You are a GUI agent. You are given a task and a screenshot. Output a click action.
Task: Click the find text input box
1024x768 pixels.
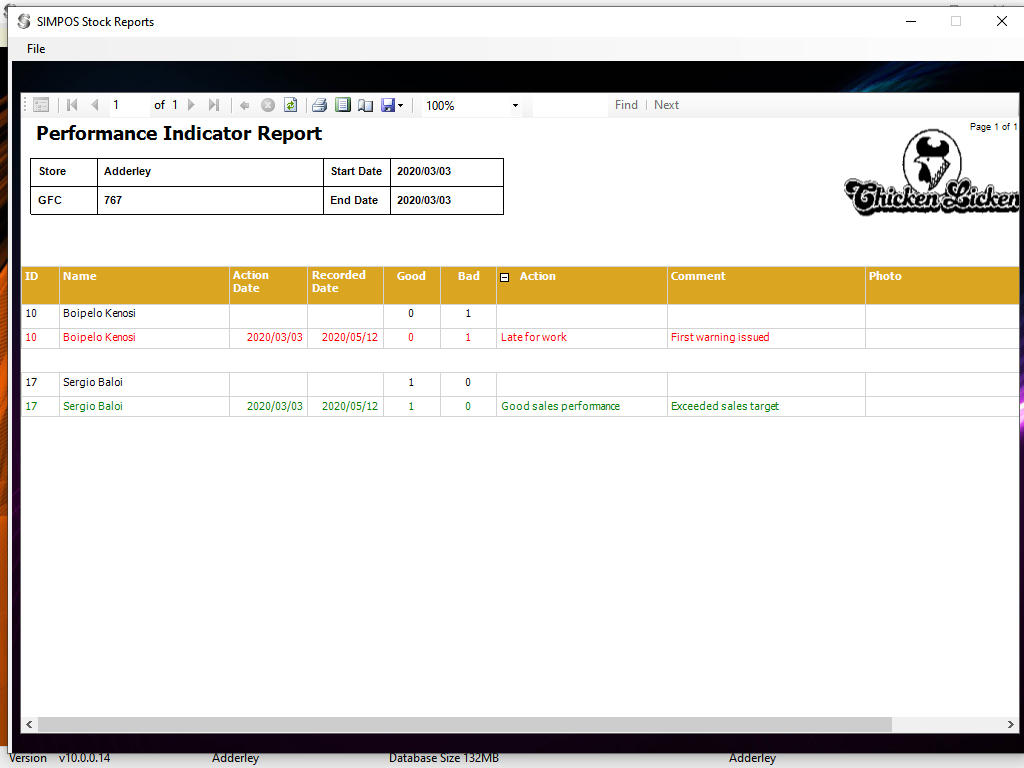pyautogui.click(x=570, y=105)
